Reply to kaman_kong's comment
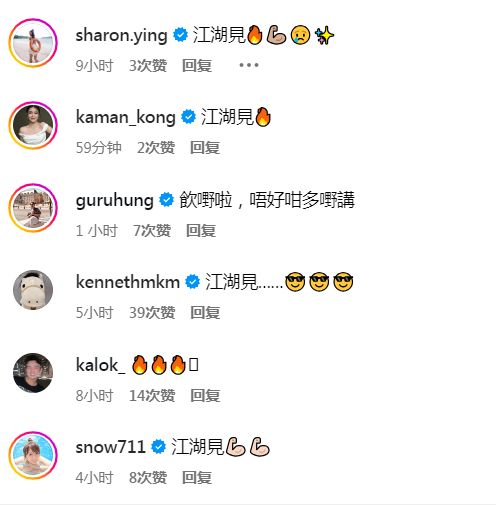 click(205, 147)
